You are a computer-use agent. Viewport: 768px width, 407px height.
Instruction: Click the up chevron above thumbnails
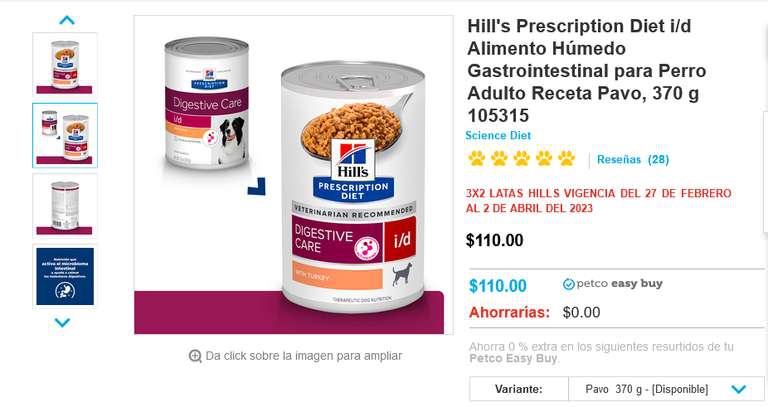click(67, 20)
